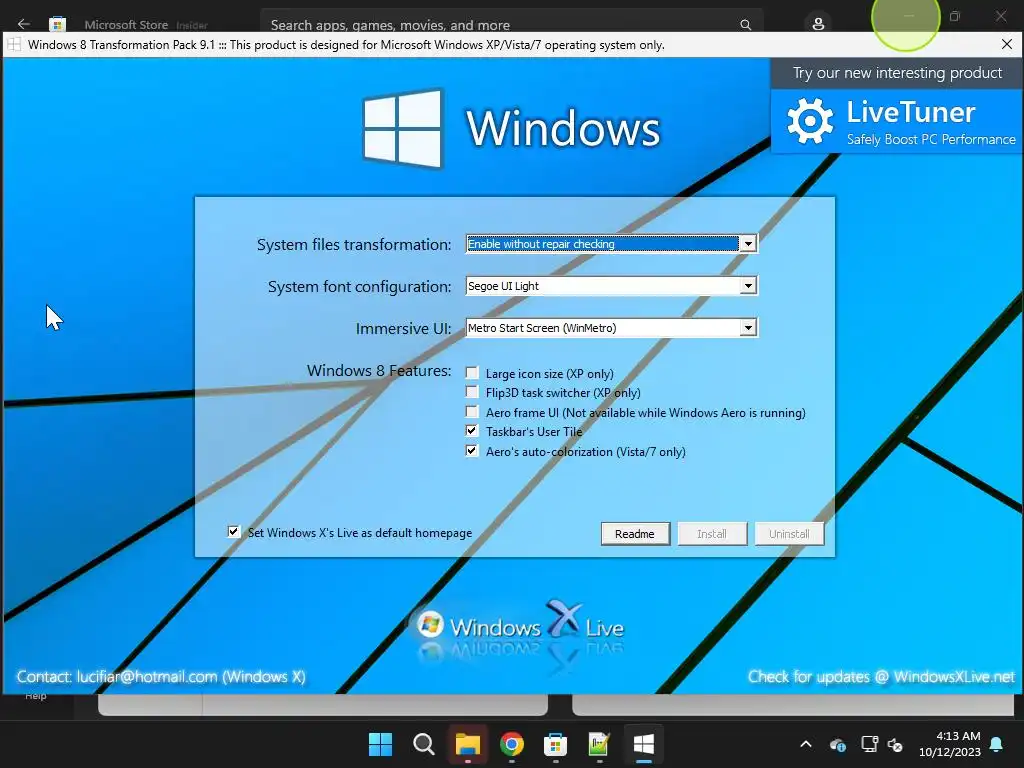
Task: Click the muted volume tray icon
Action: coord(895,744)
